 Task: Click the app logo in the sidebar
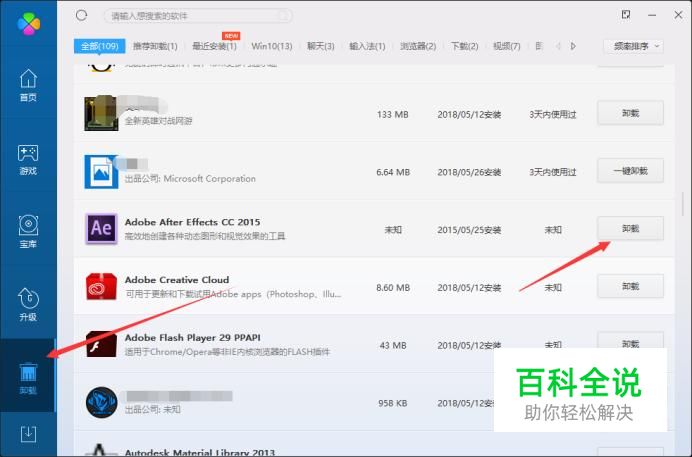point(29,23)
